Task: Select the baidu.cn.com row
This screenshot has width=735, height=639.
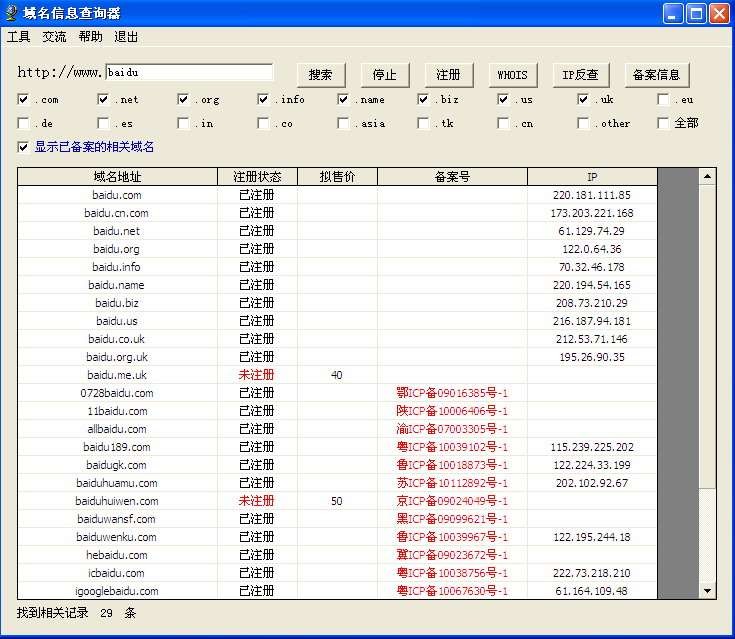Action: [337, 213]
